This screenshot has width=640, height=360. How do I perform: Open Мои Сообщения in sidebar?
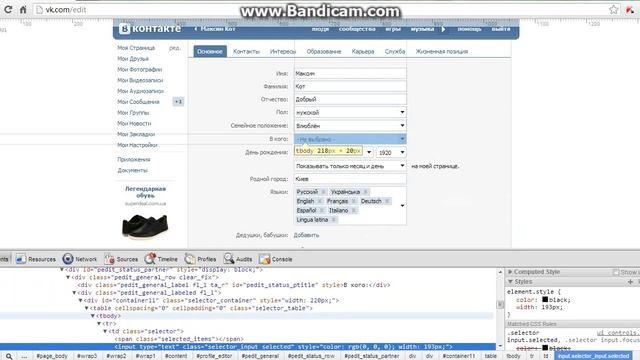[138, 102]
